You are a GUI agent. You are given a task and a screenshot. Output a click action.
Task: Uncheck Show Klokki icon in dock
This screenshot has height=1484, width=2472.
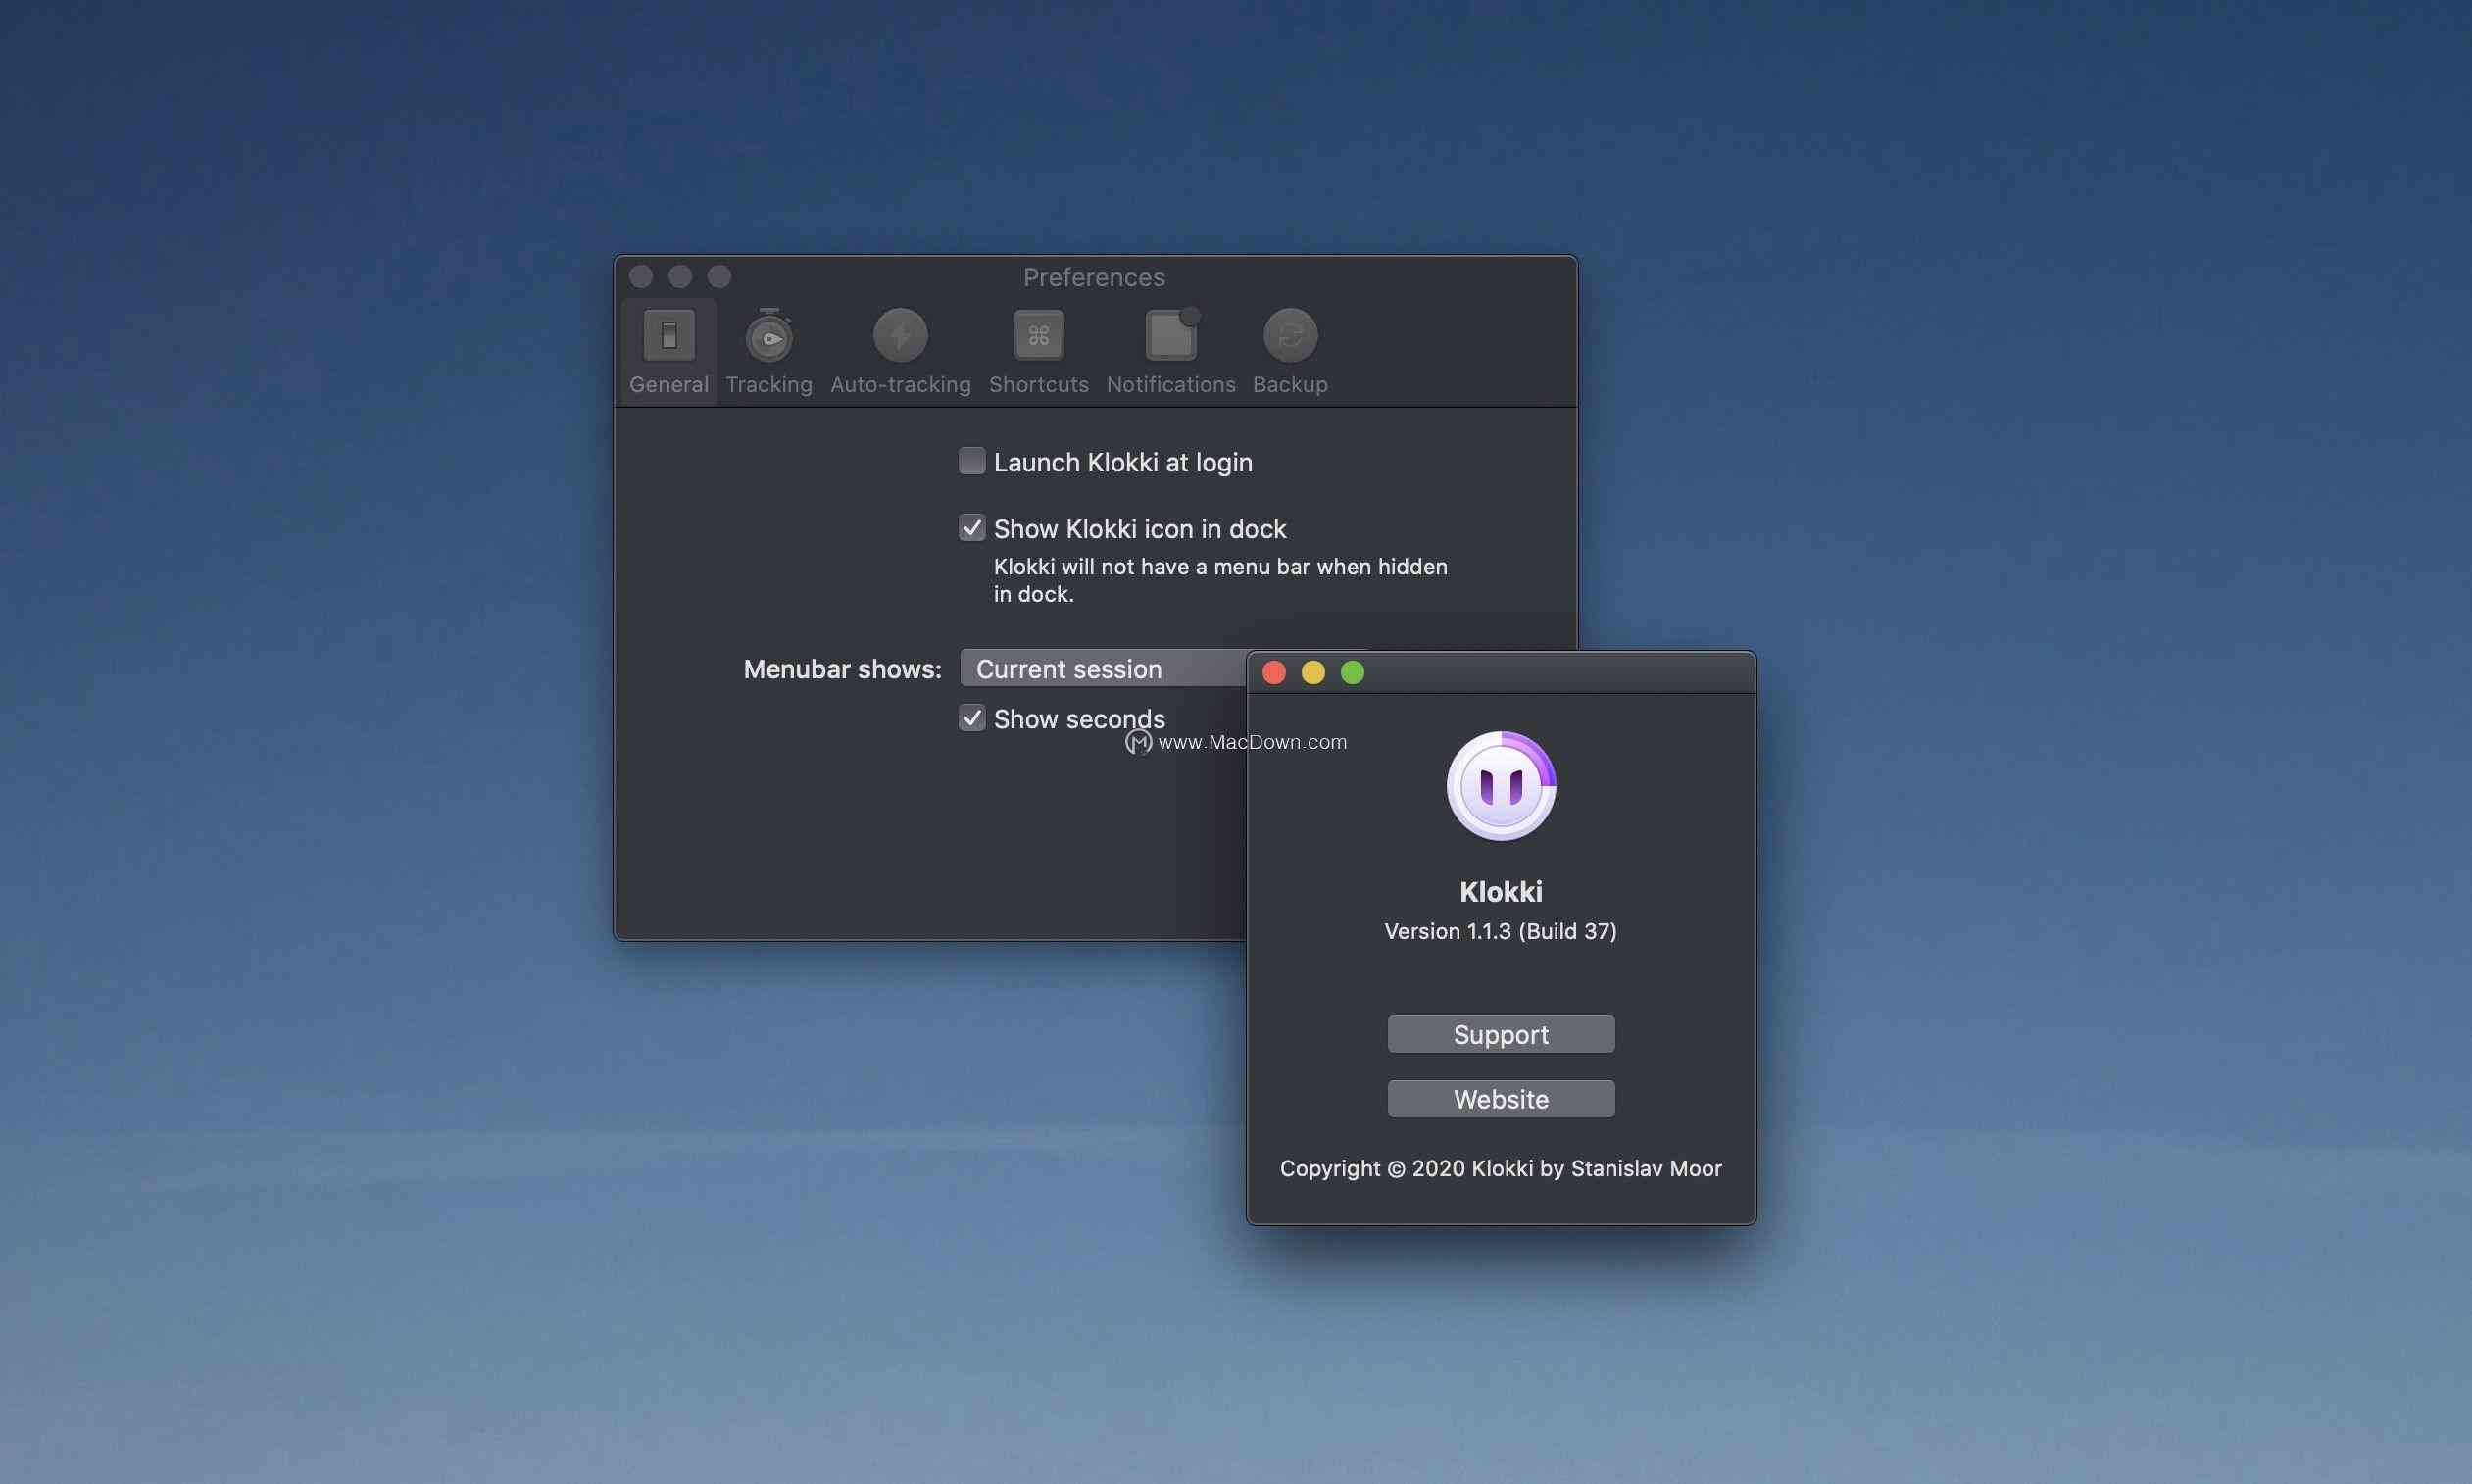[x=972, y=528]
